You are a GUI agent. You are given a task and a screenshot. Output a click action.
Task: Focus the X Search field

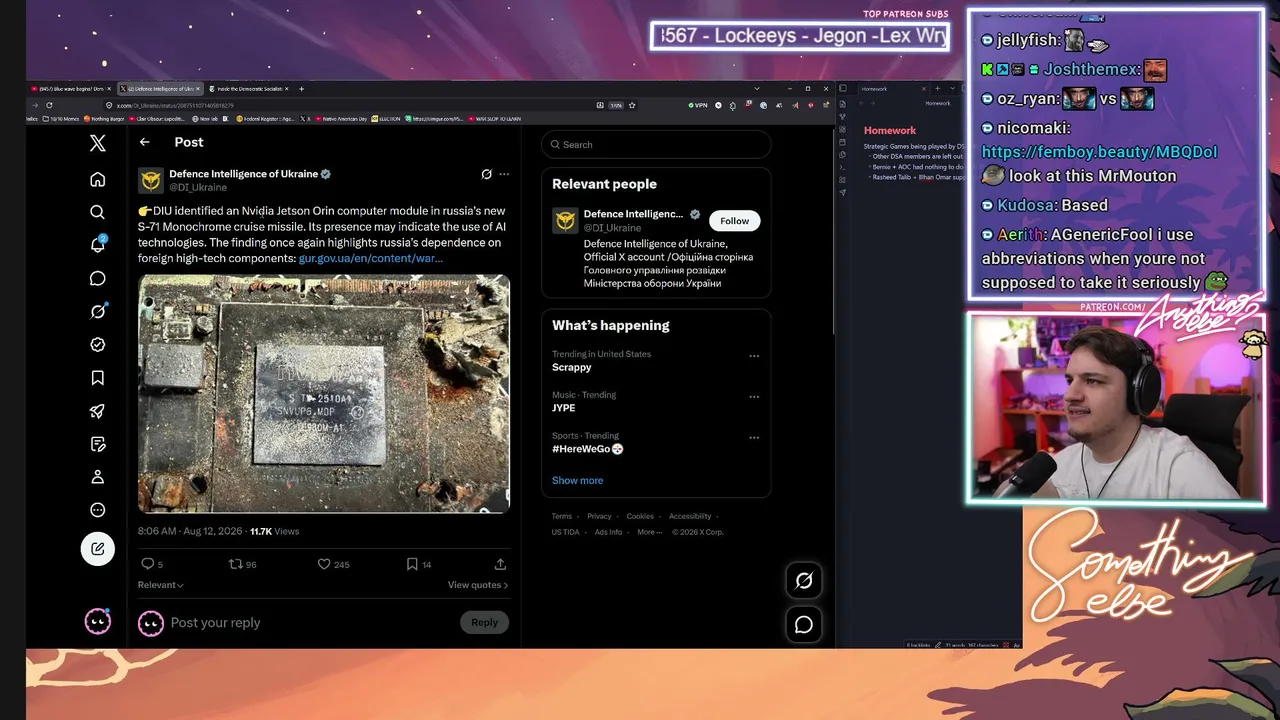click(656, 144)
